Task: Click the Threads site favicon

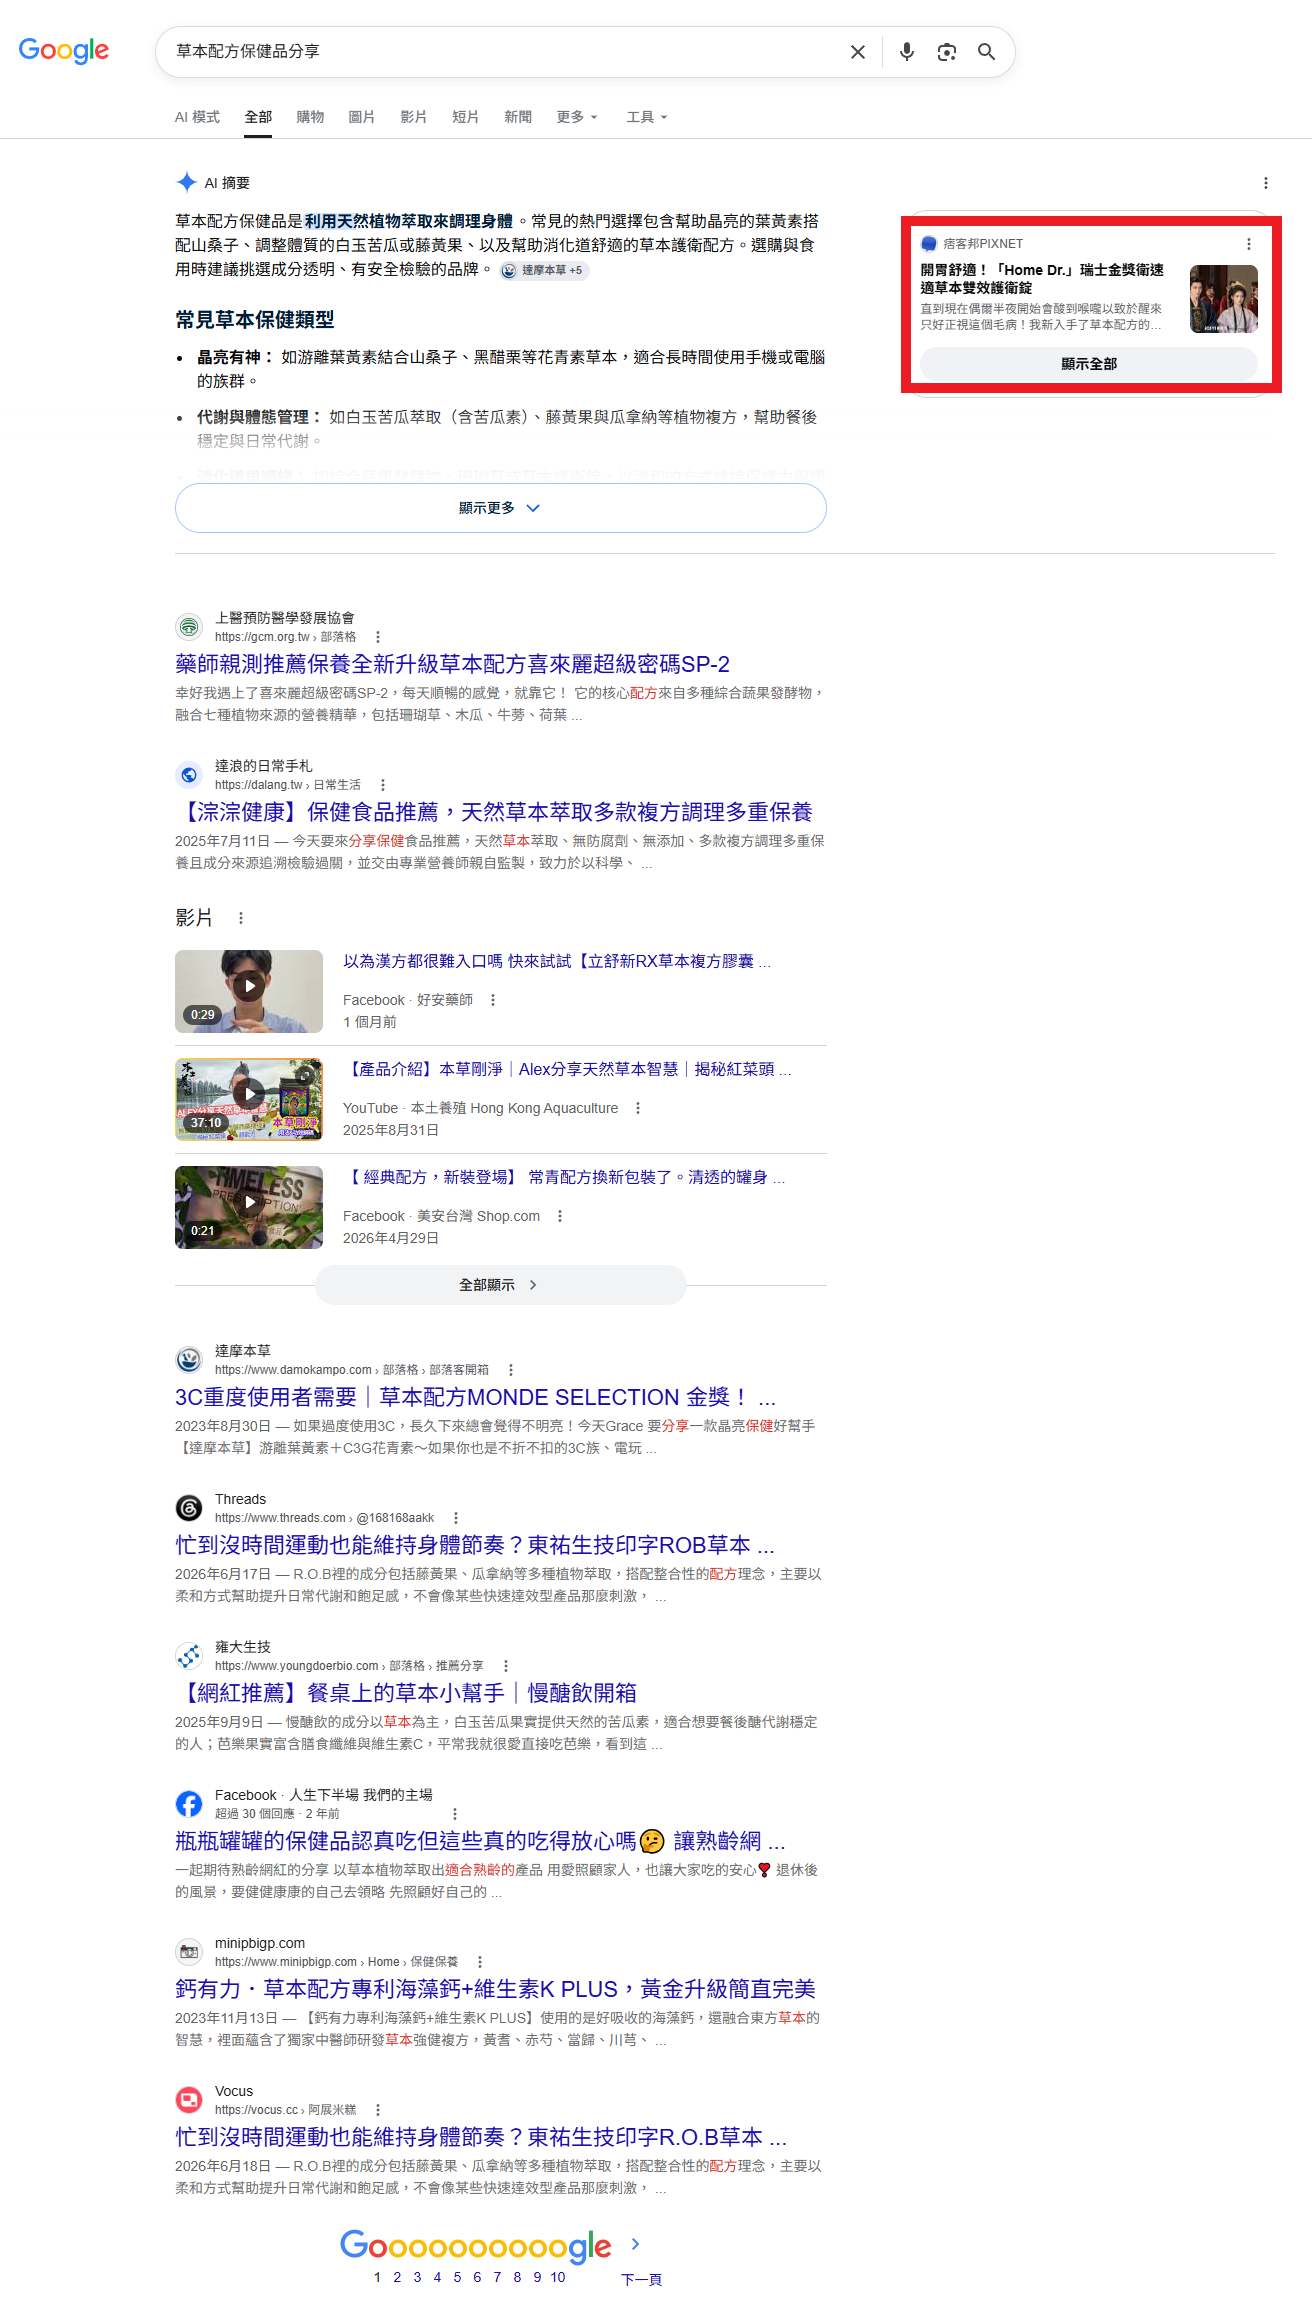Action: (x=189, y=1508)
